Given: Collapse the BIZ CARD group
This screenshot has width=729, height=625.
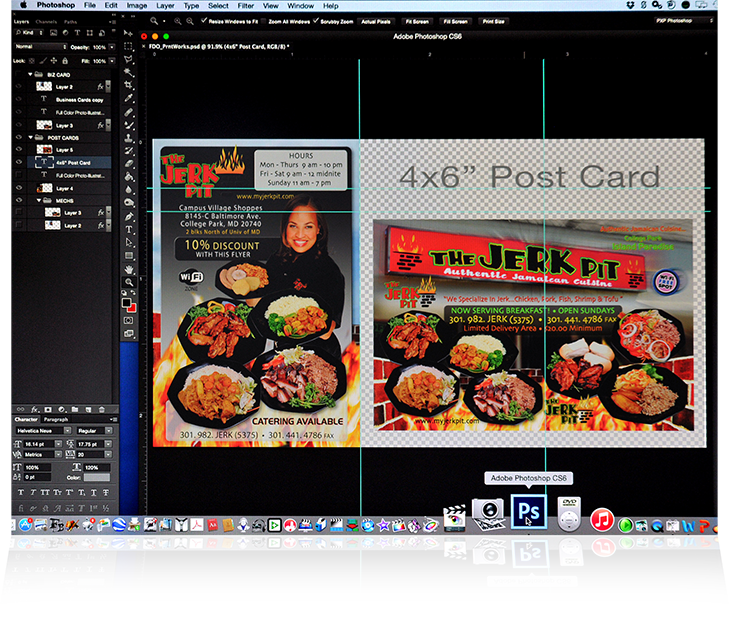Looking at the screenshot, I should pyautogui.click(x=30, y=74).
